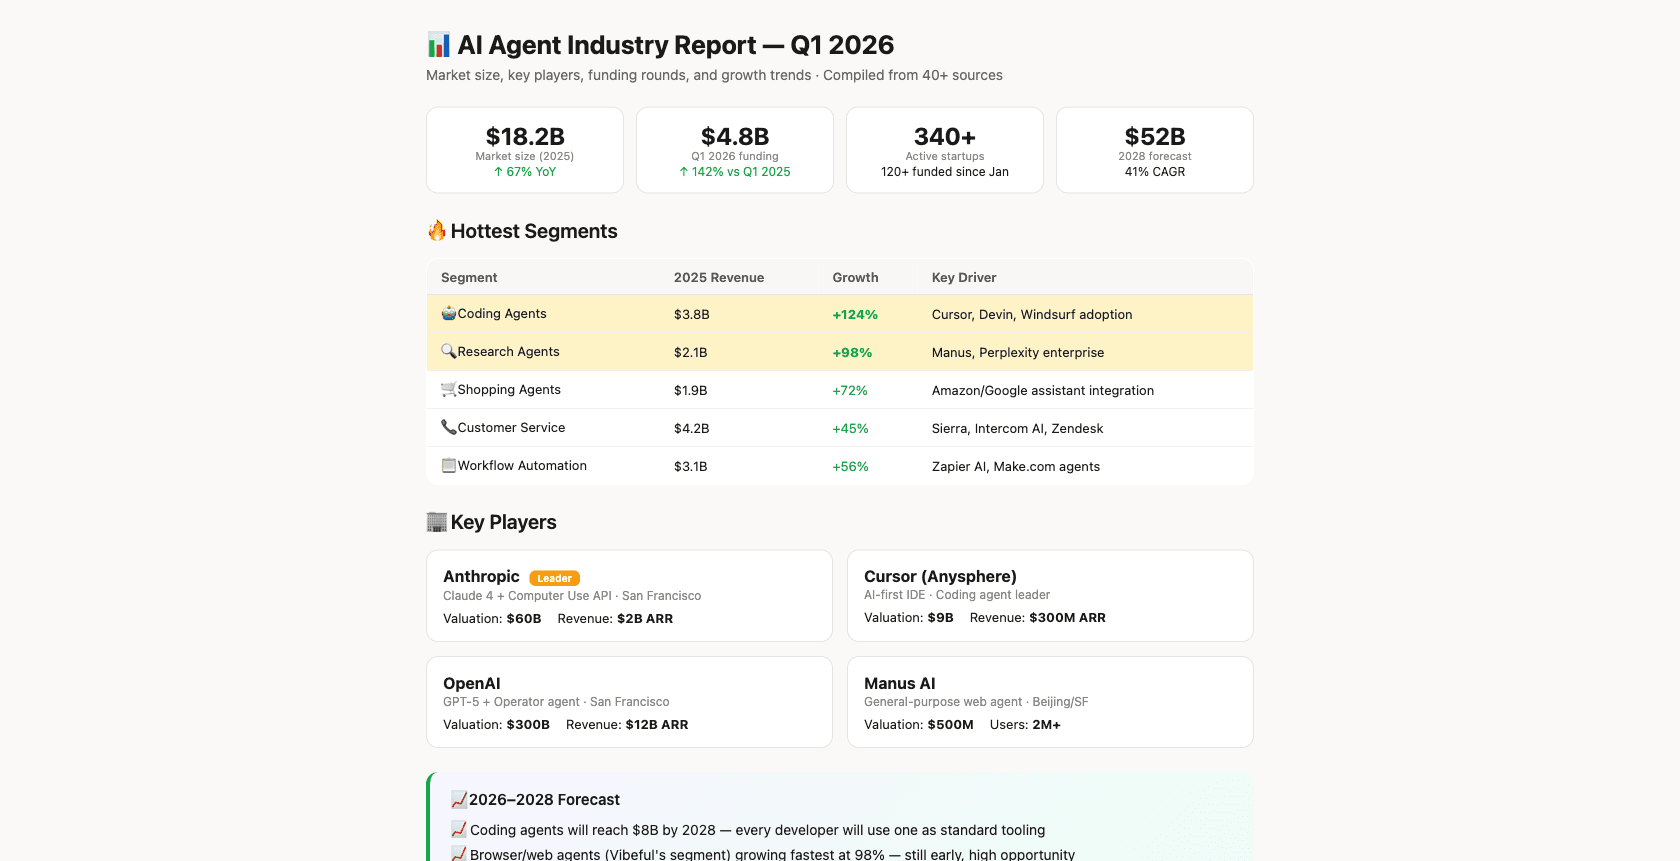
Task: Click OpenAI's Revenue $12B ARR value
Action: pyautogui.click(x=657, y=725)
